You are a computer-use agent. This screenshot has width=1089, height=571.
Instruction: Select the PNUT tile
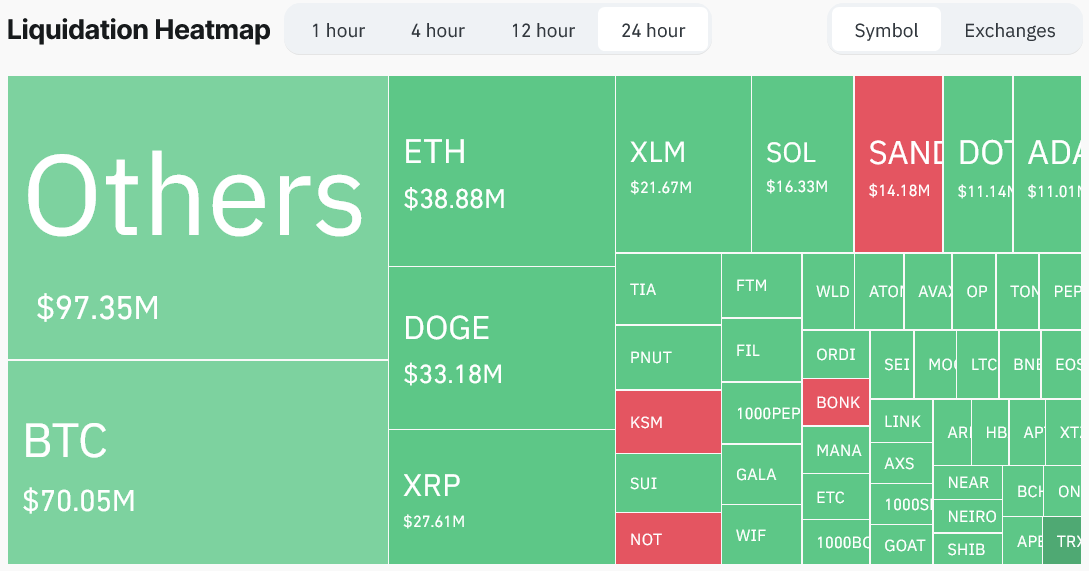click(668, 357)
